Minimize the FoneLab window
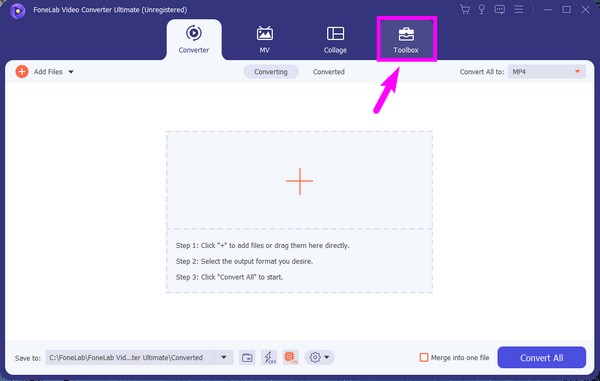Viewport: 600px width, 381px height. pyautogui.click(x=548, y=10)
